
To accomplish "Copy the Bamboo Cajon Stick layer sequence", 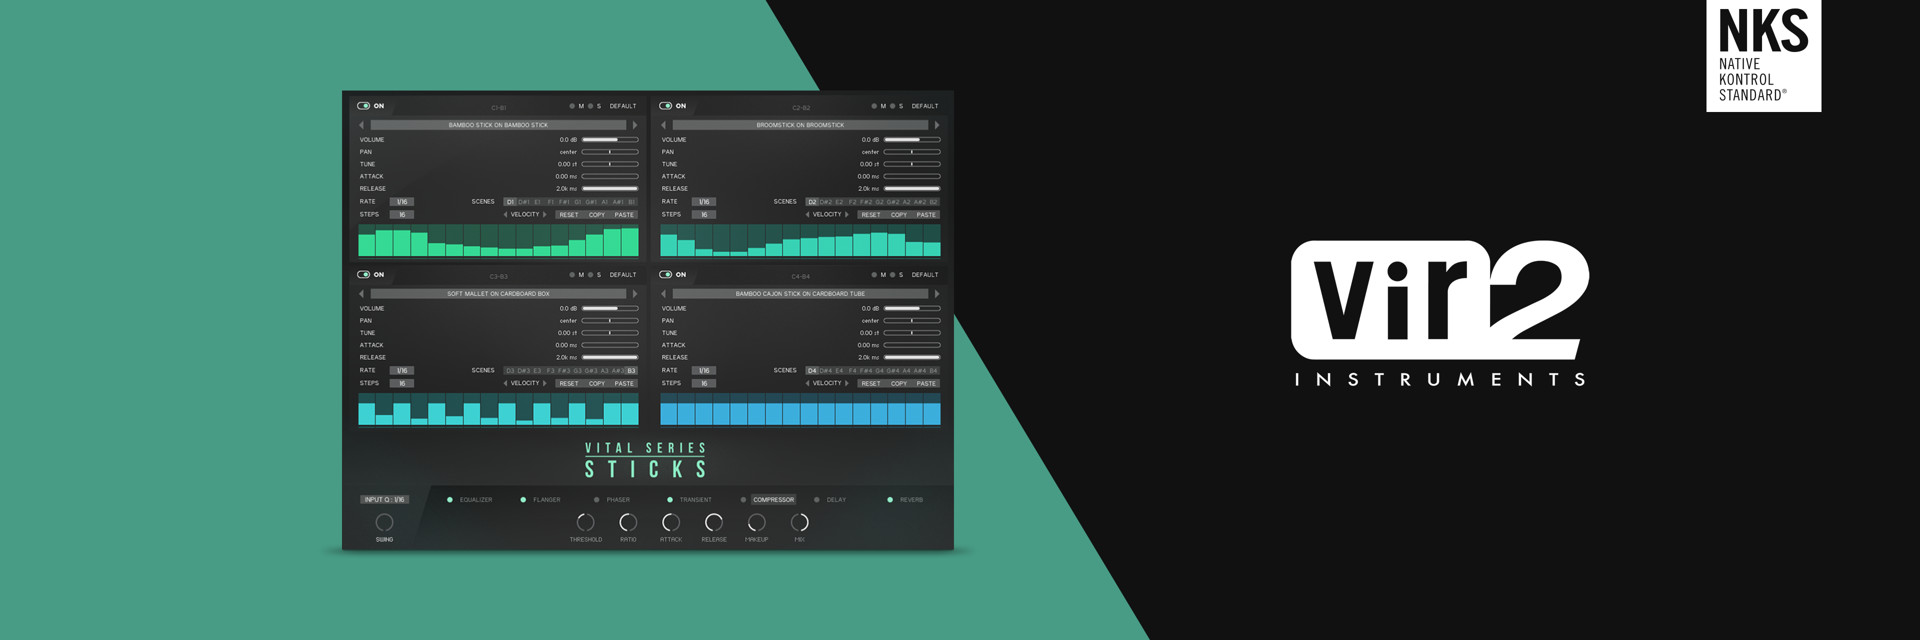I will pos(899,384).
